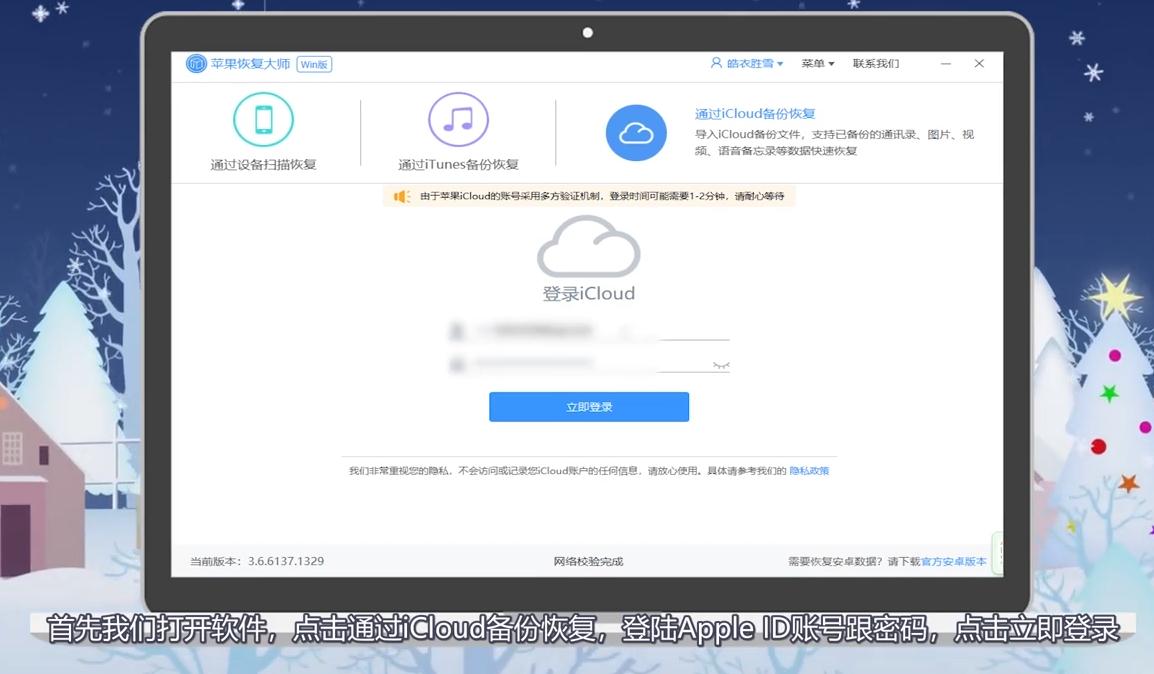Viewport: 1154px width, 674px height.
Task: Click the user profile icon beside 皓衣胜雪
Action: coord(716,63)
